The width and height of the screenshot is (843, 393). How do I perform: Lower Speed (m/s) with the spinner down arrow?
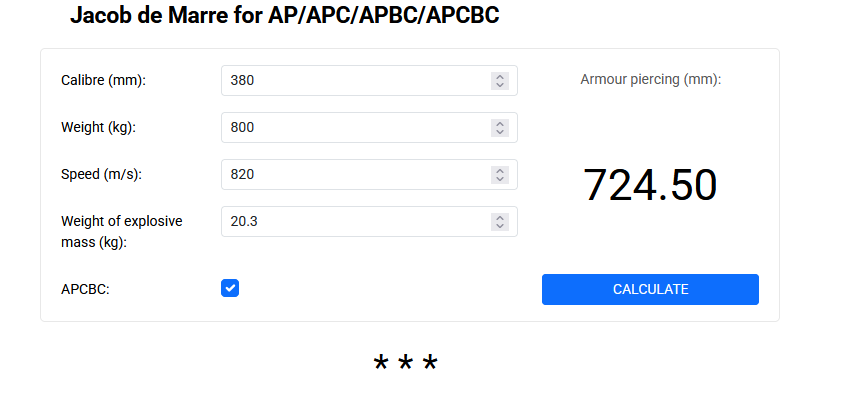(x=500, y=178)
